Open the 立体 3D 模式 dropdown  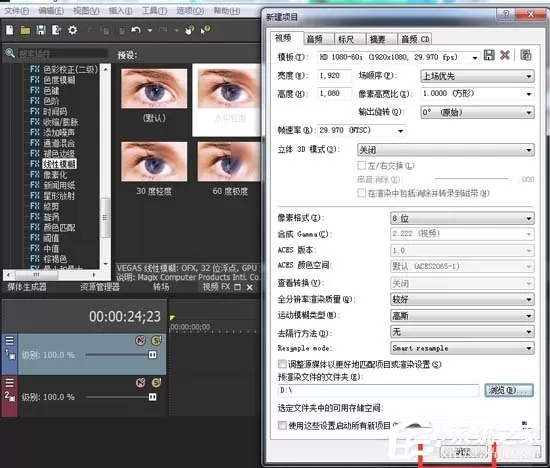[446, 150]
